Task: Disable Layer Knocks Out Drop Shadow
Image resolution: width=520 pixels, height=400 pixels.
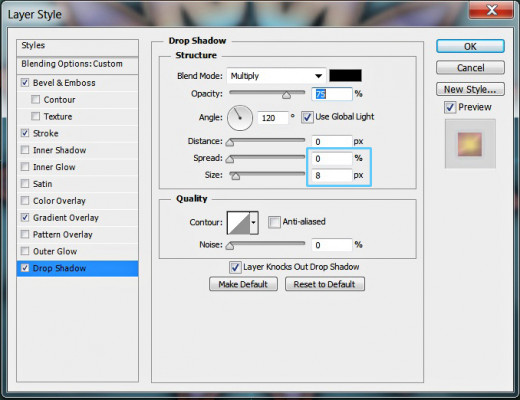Action: 235,267
